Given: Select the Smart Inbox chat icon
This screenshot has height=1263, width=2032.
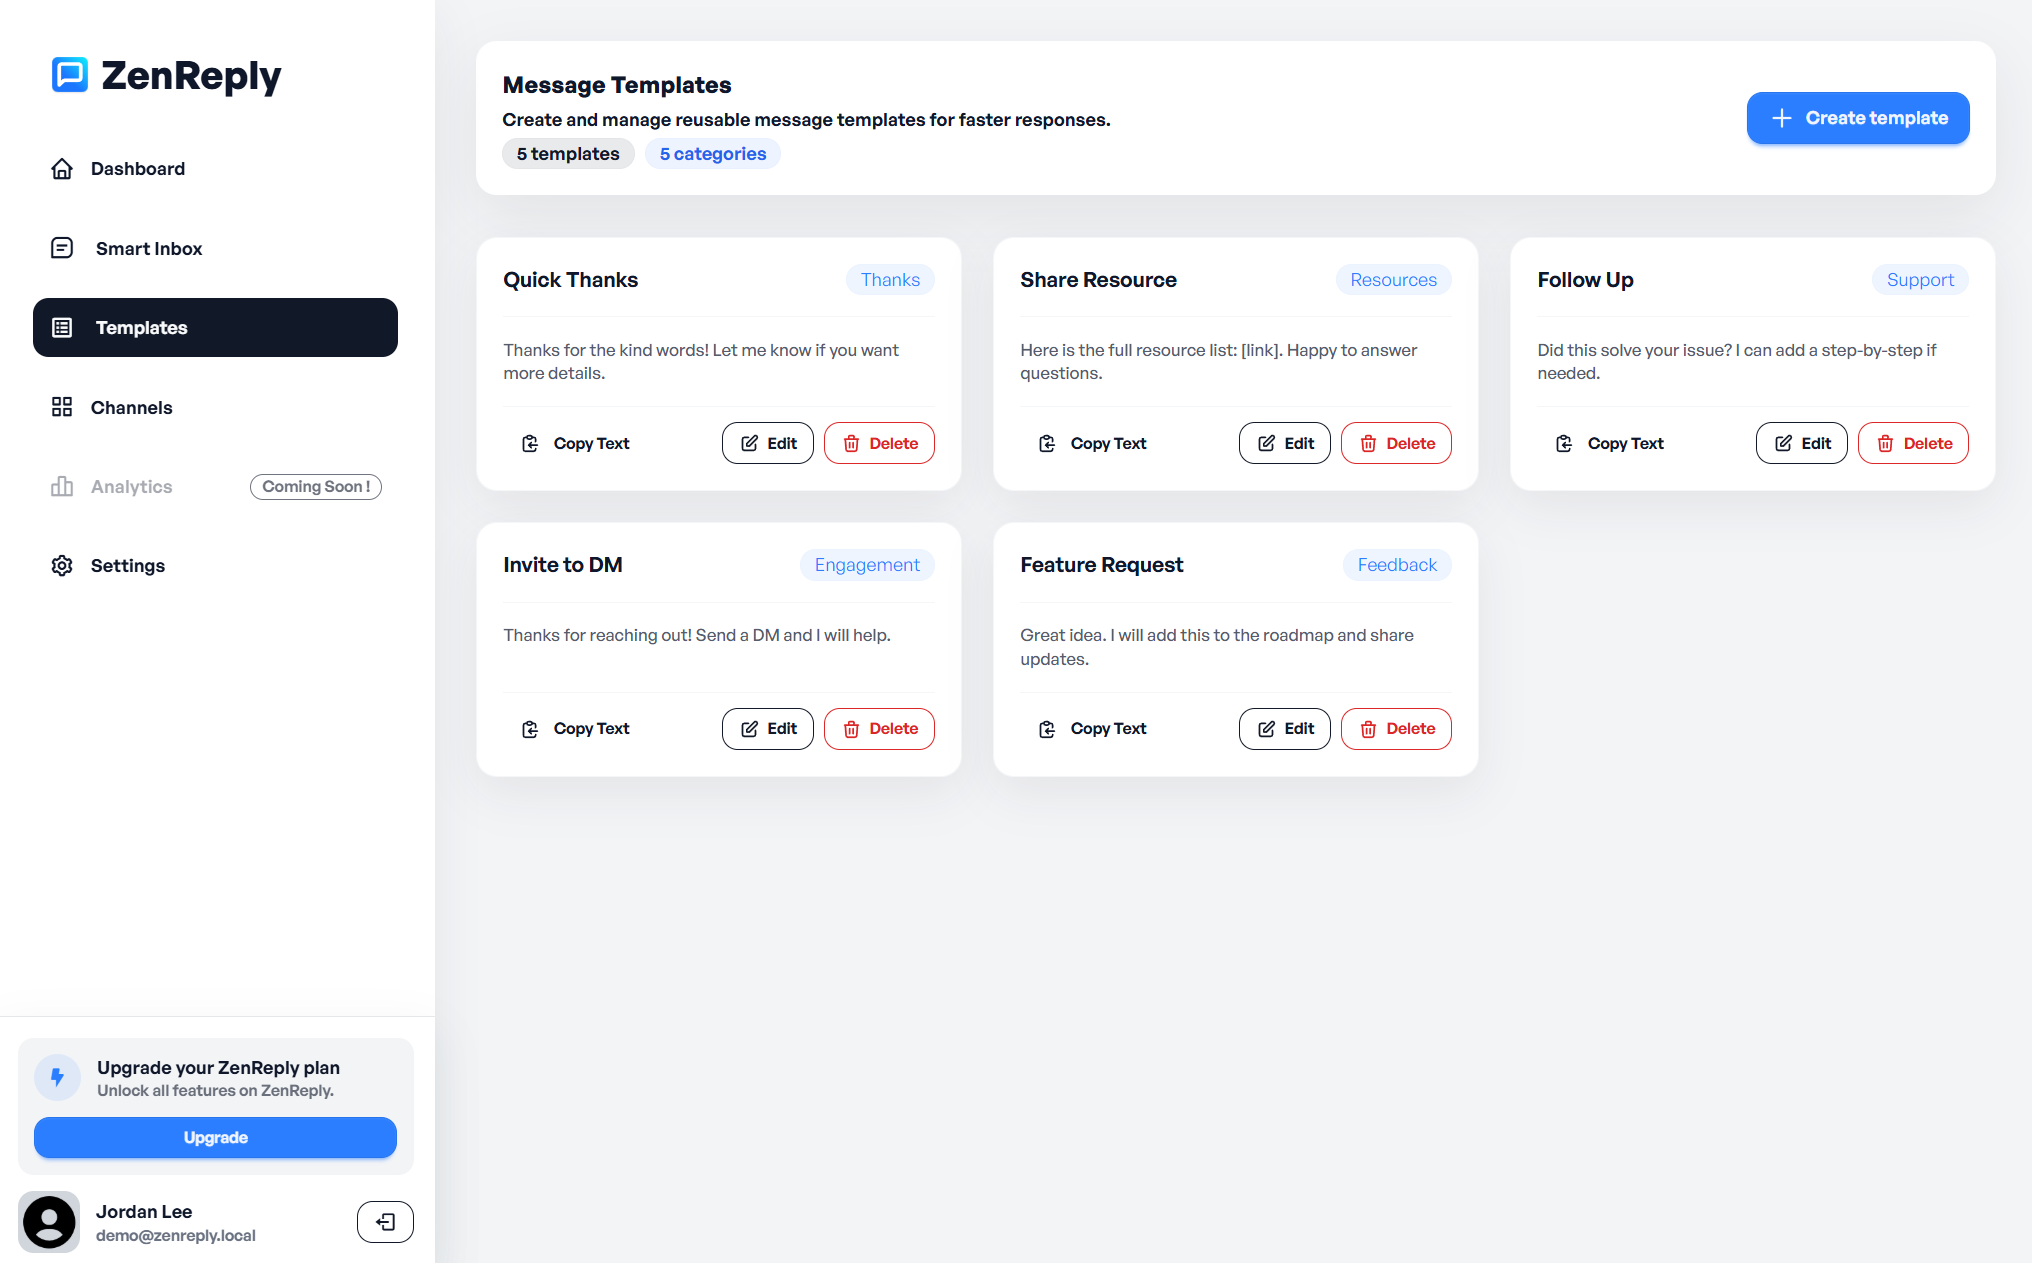Looking at the screenshot, I should (62, 248).
